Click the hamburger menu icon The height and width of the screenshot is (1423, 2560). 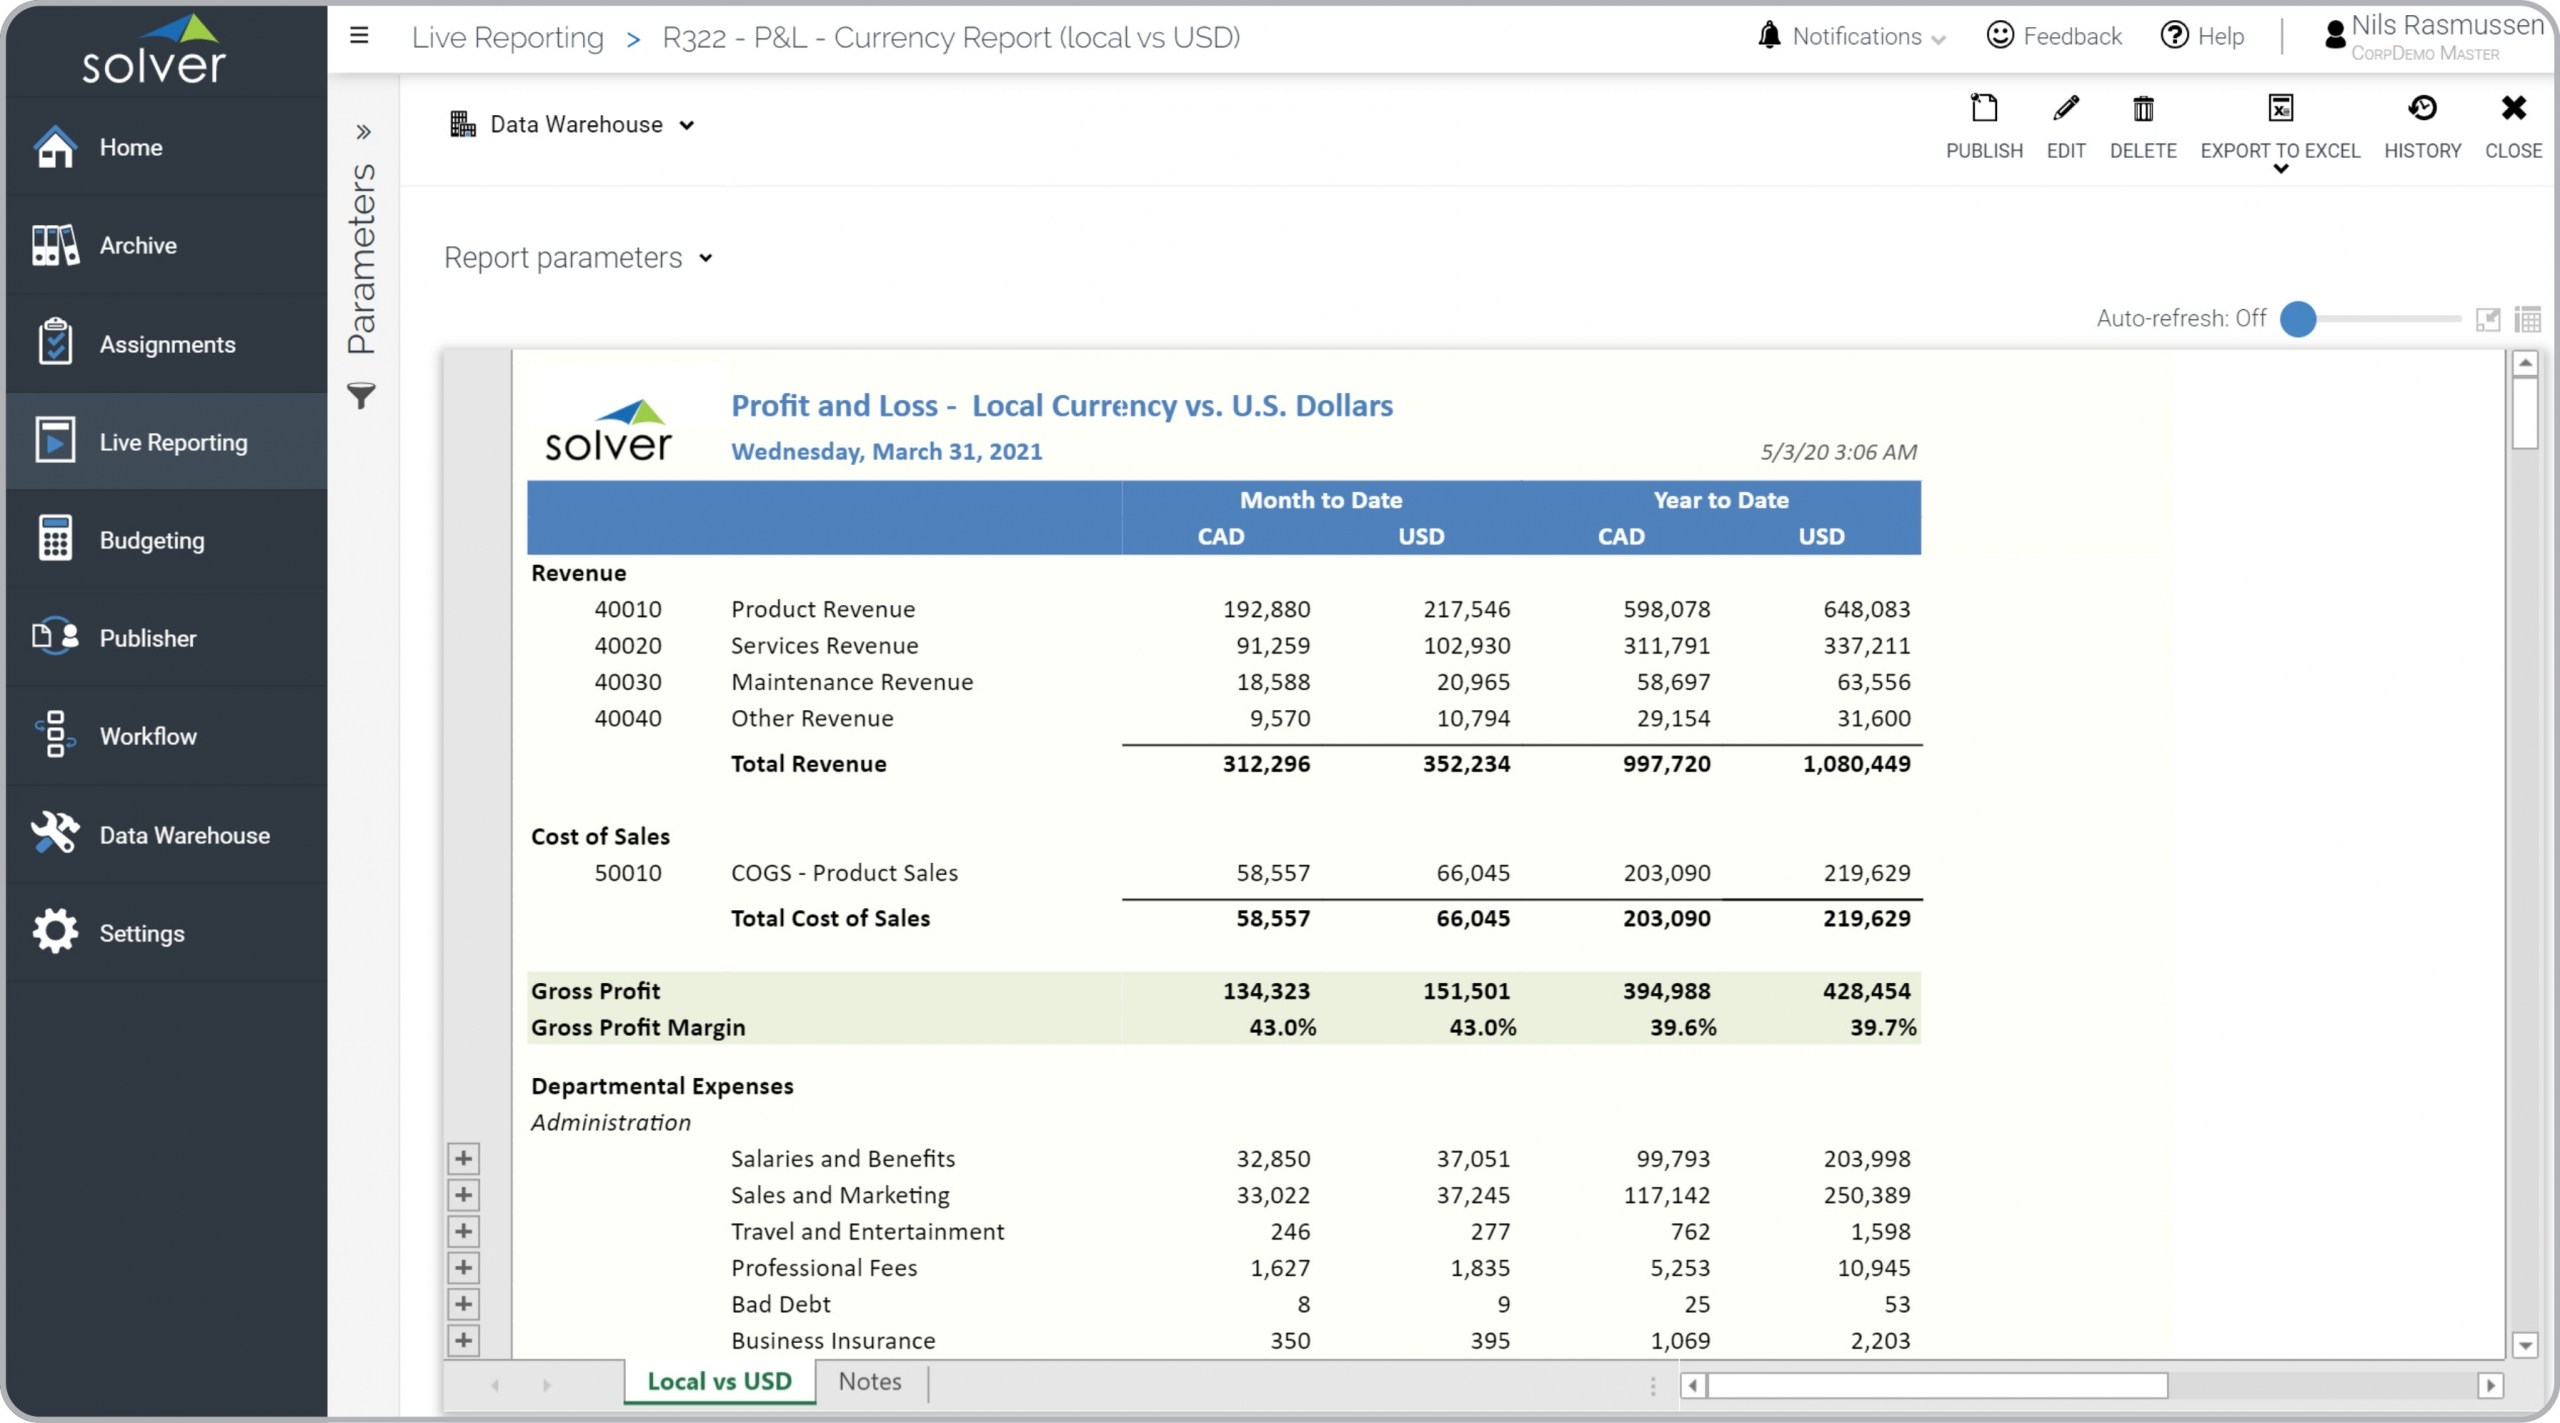[x=359, y=36]
